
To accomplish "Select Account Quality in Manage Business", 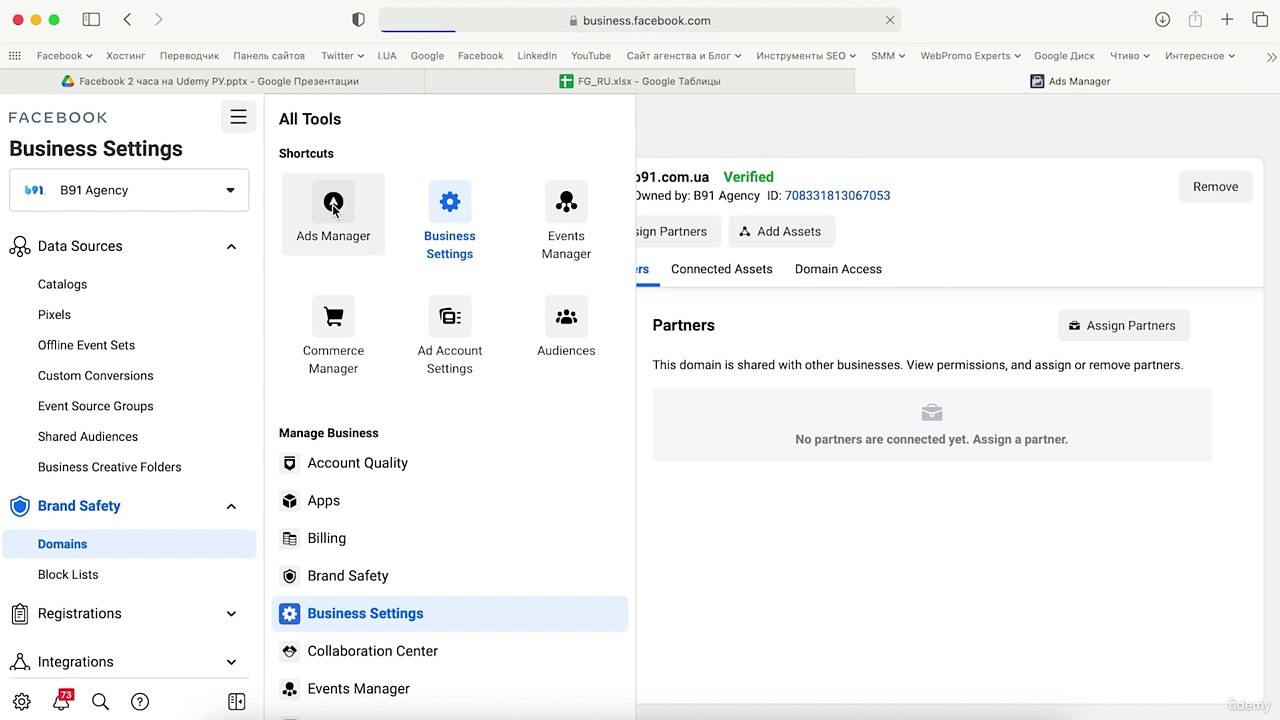I will 357,463.
